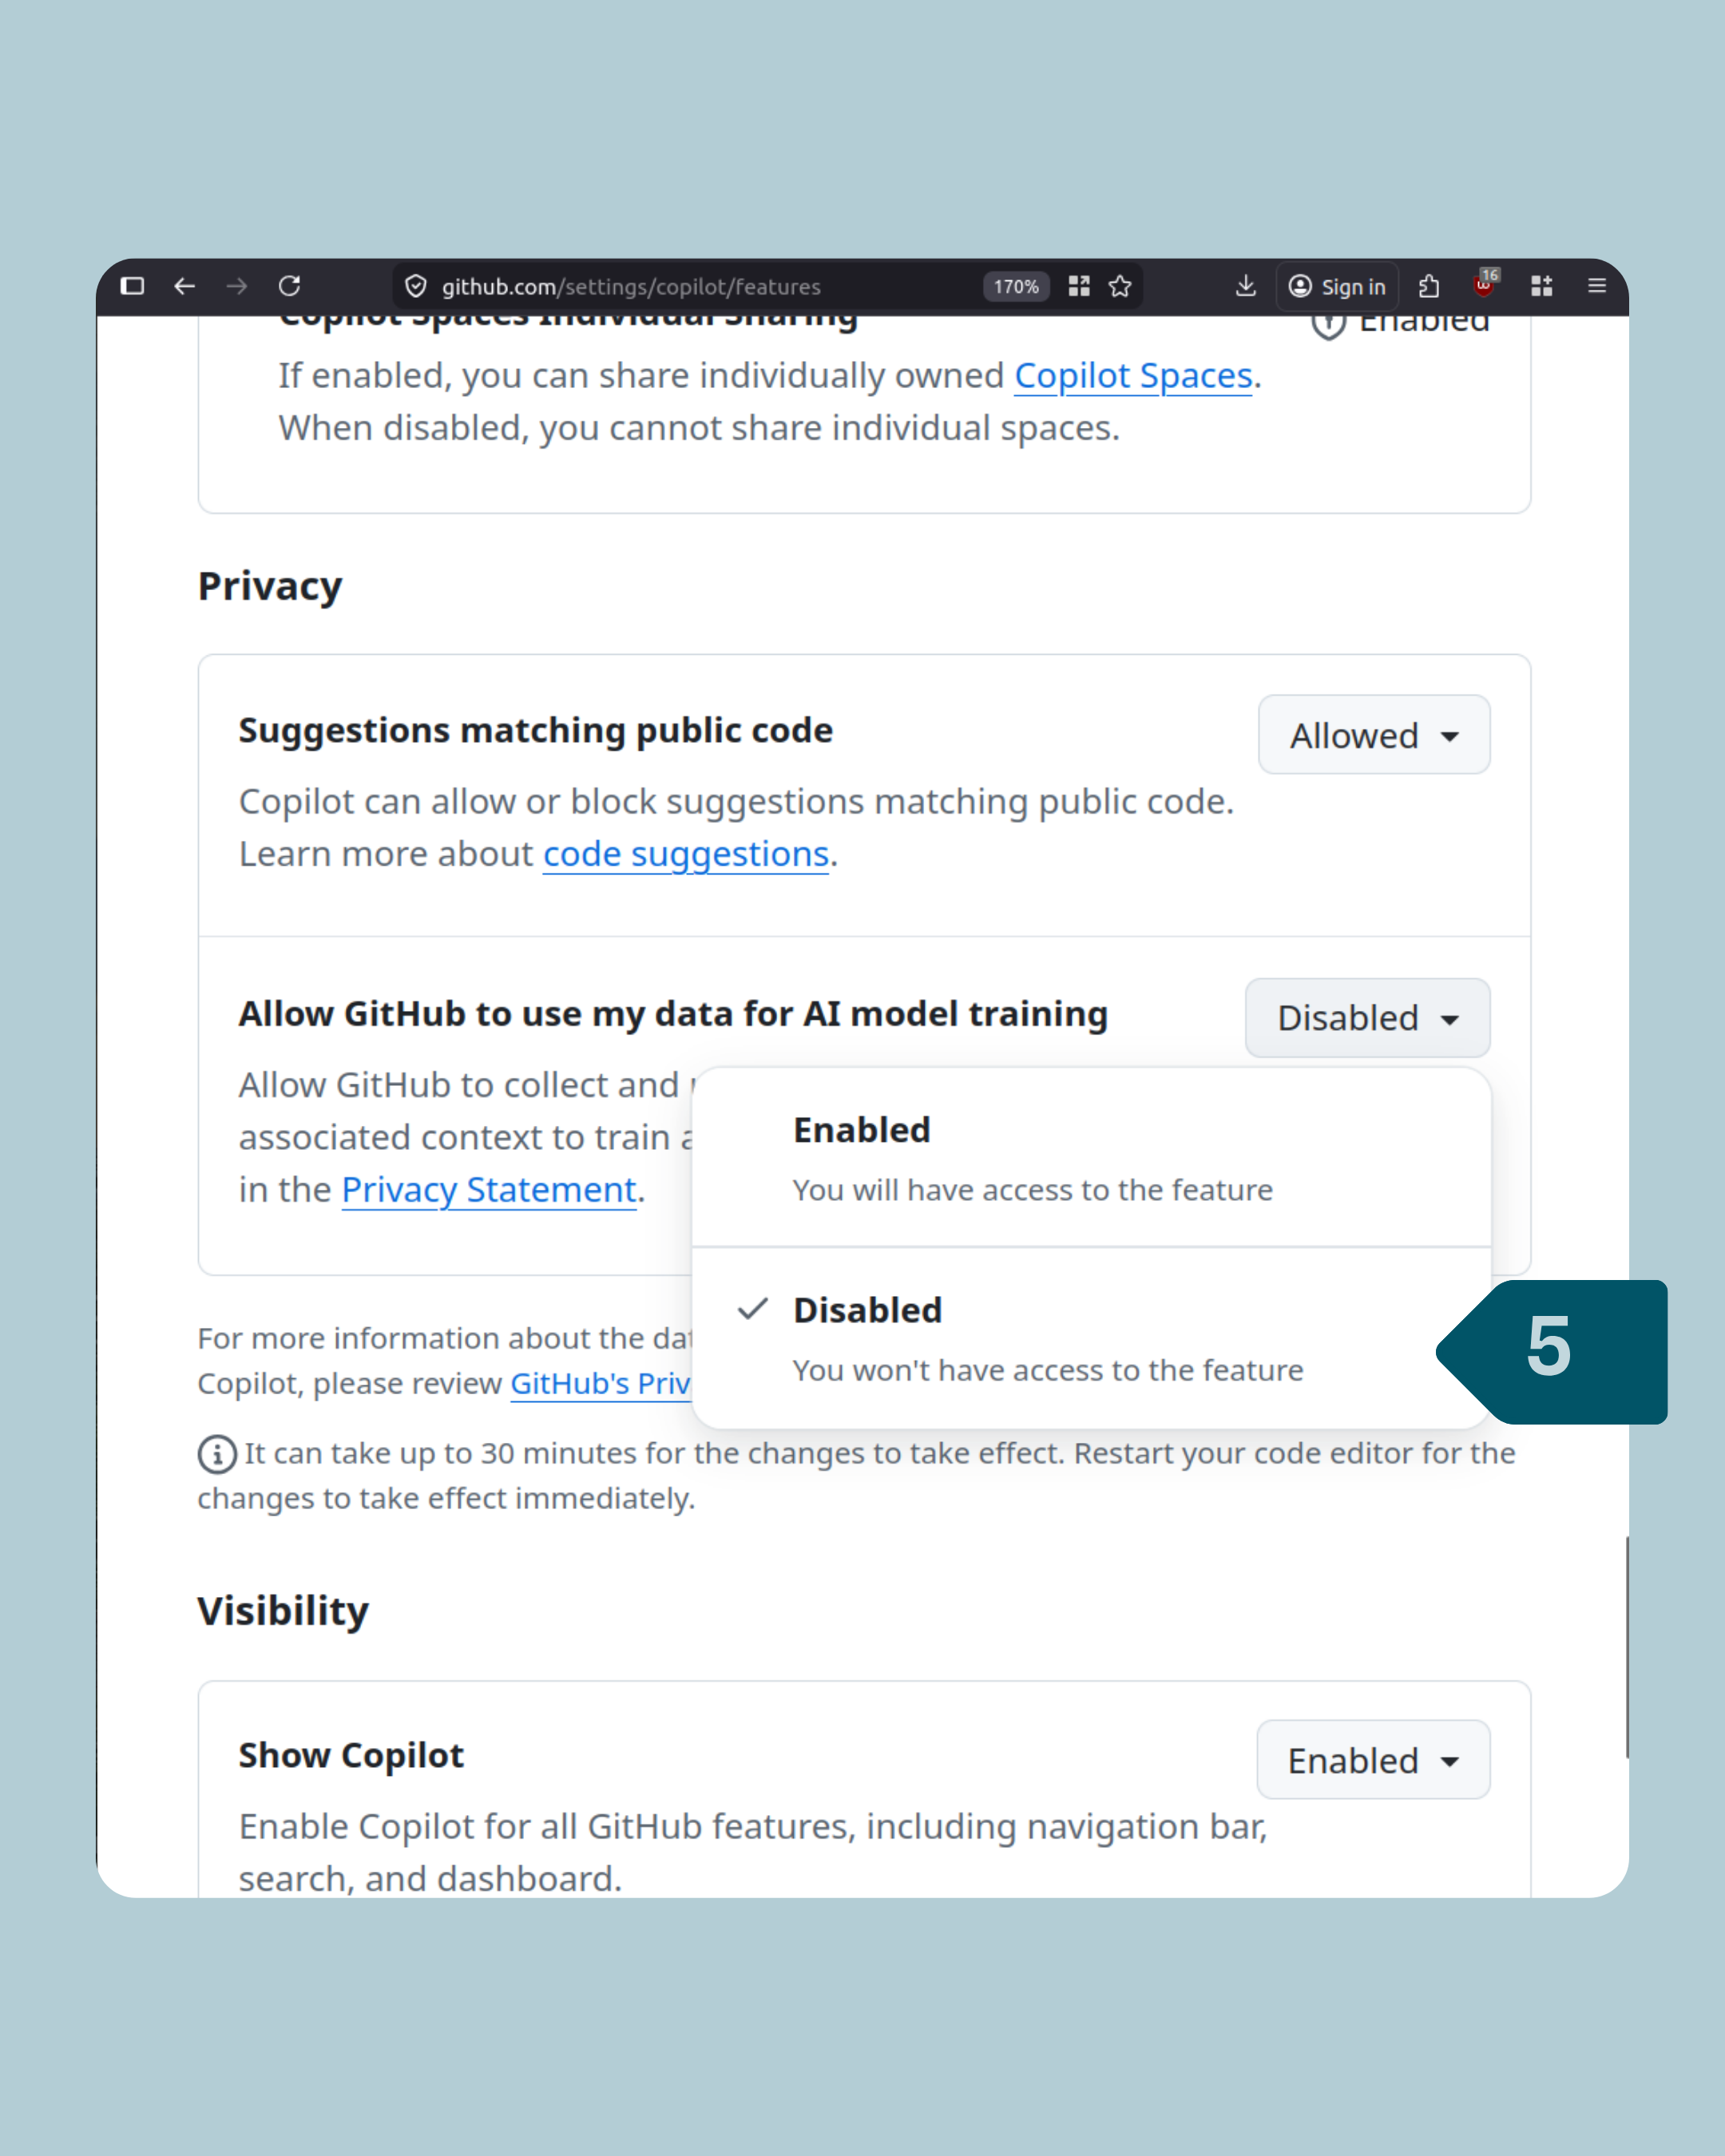Click the uBlock Origin extension icon
The image size is (1725, 2156).
[x=1484, y=287]
